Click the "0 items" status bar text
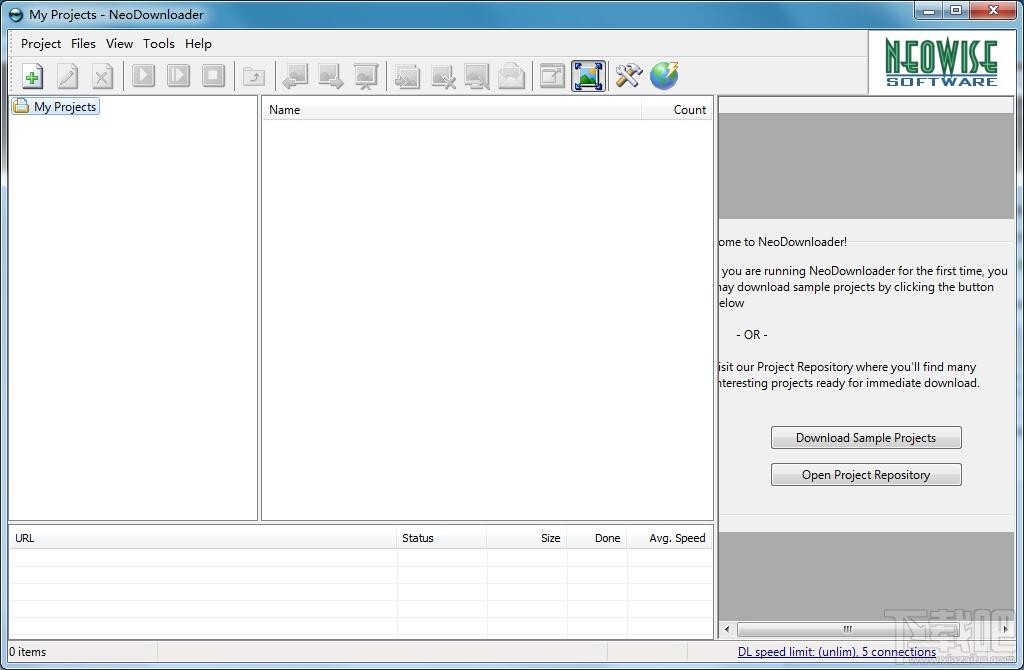This screenshot has width=1024, height=670. 27,652
